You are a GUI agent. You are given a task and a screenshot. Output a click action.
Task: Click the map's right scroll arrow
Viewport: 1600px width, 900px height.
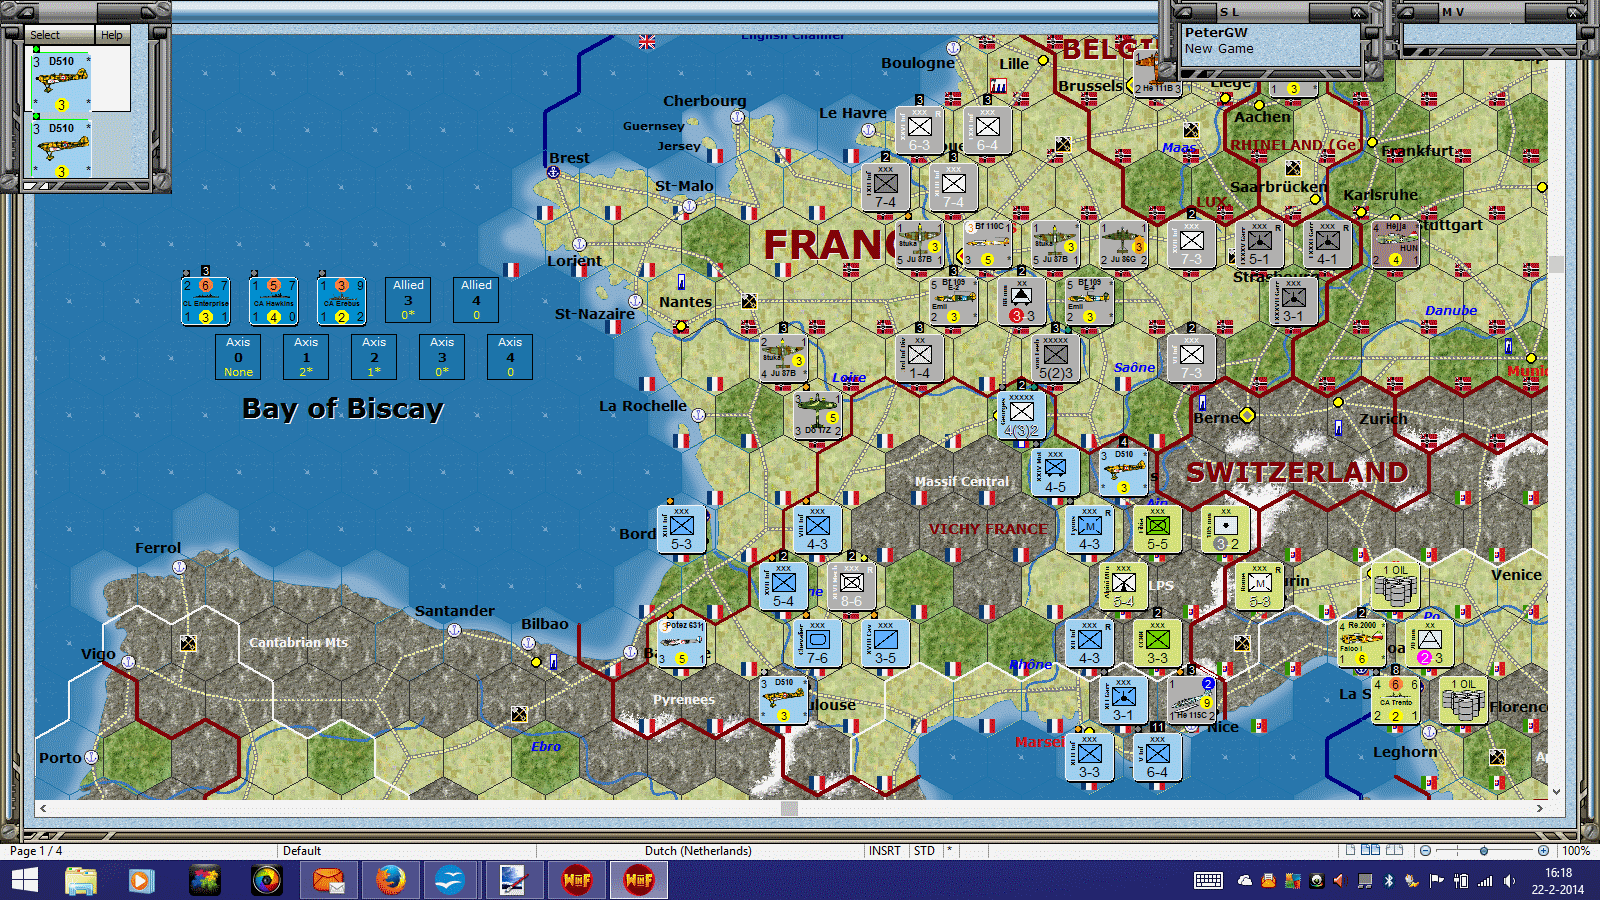click(x=1540, y=808)
